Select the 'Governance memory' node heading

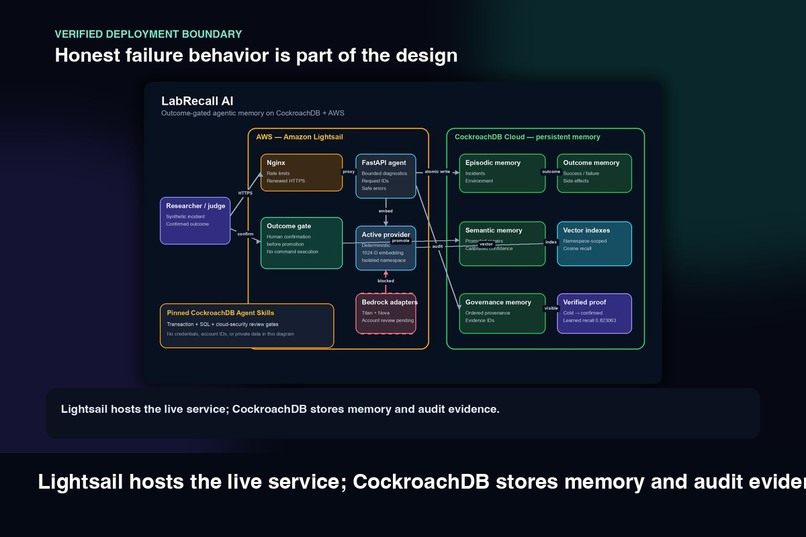coord(498,302)
